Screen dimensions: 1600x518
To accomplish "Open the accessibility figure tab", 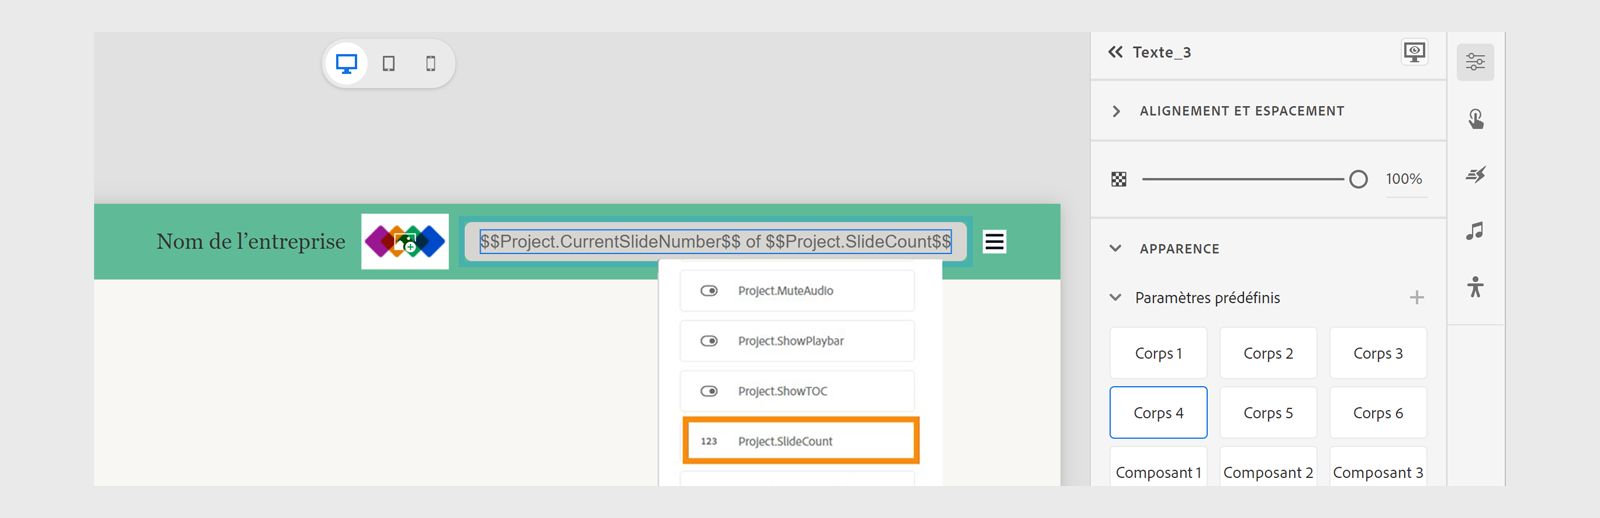I will pos(1475,287).
